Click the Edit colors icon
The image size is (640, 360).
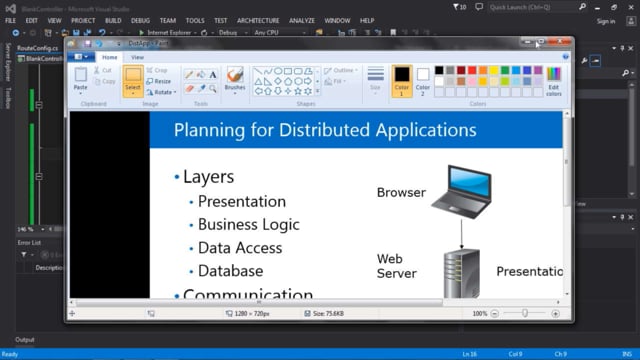click(554, 81)
